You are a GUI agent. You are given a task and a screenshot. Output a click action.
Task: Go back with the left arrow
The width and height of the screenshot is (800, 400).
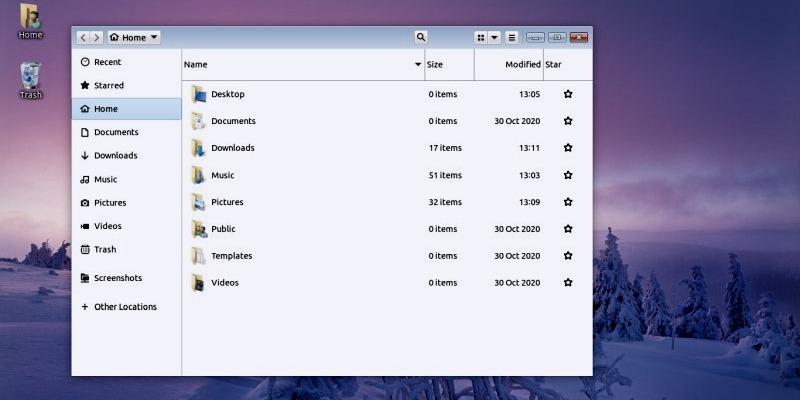(x=83, y=38)
